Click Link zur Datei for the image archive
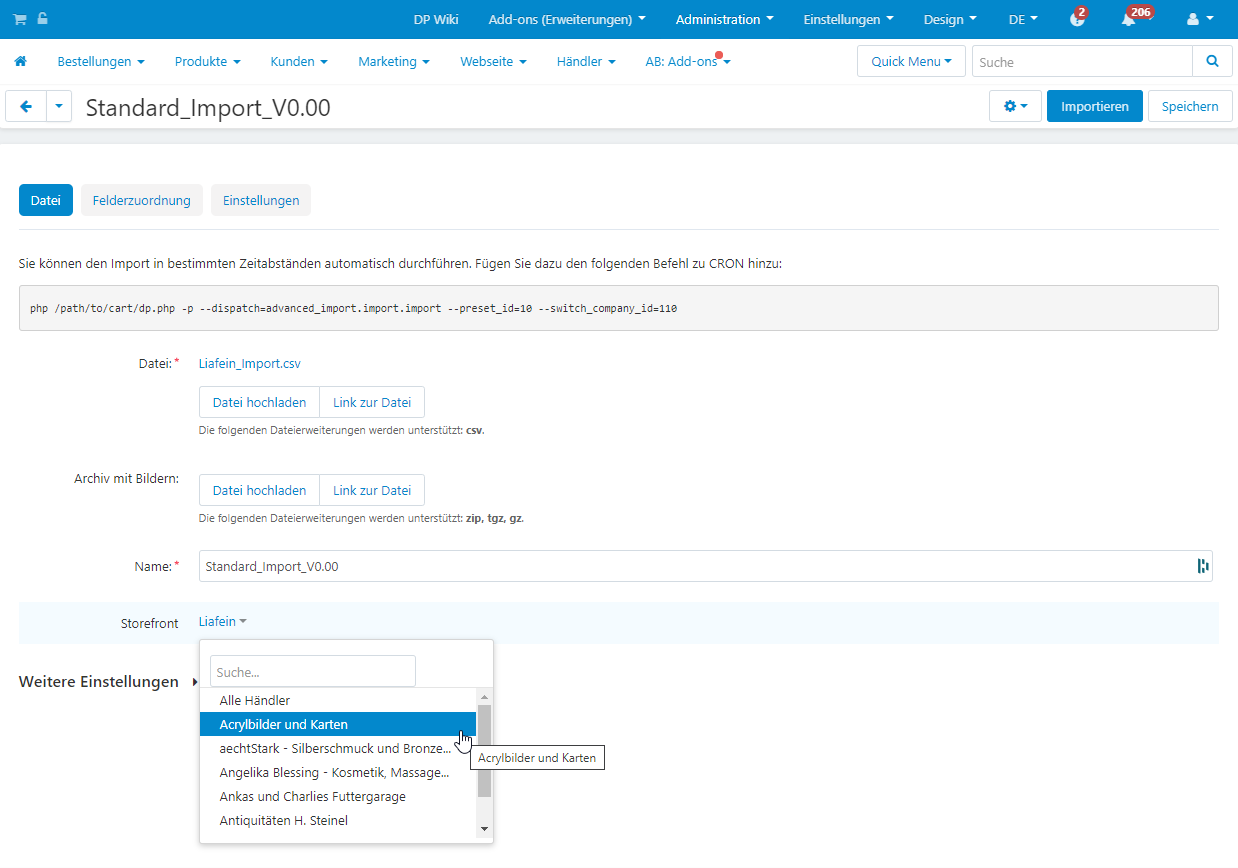 click(x=372, y=490)
